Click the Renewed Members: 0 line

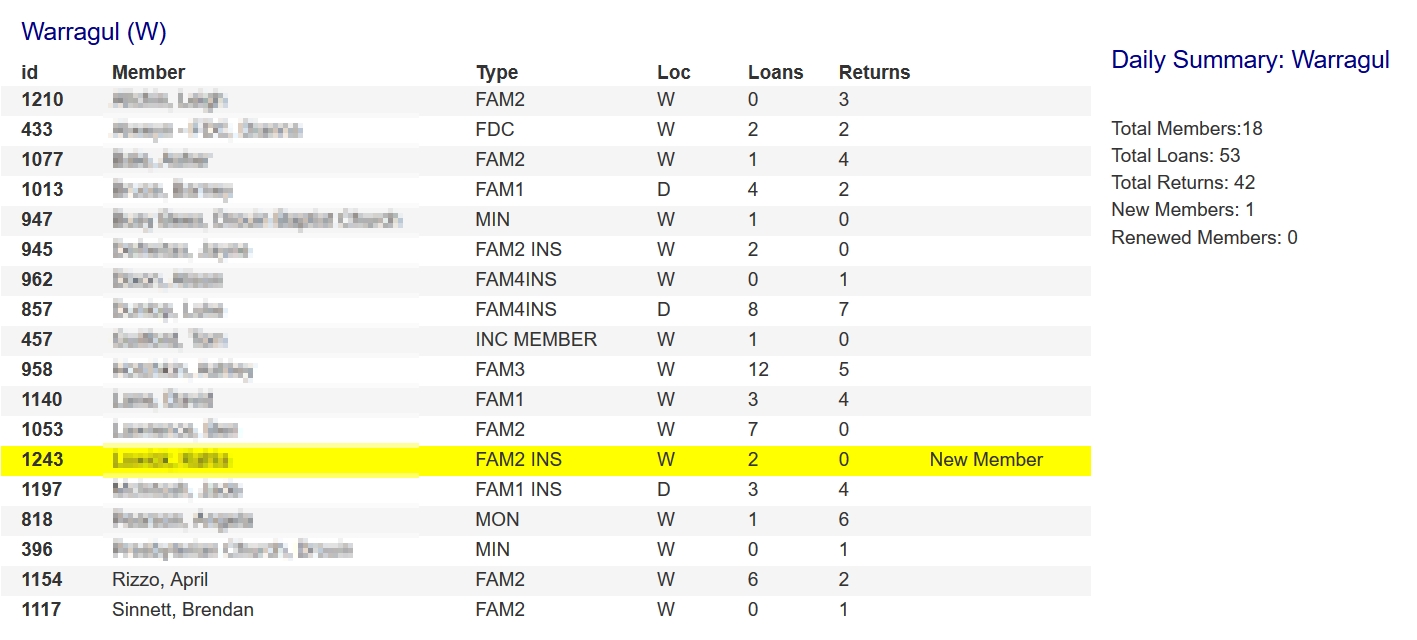pyautogui.click(x=1204, y=238)
